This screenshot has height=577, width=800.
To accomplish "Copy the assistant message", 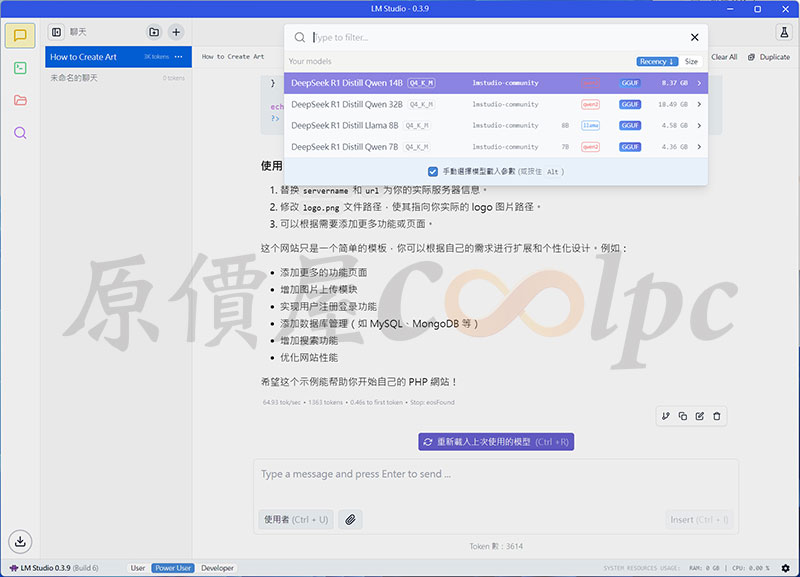I will click(683, 416).
